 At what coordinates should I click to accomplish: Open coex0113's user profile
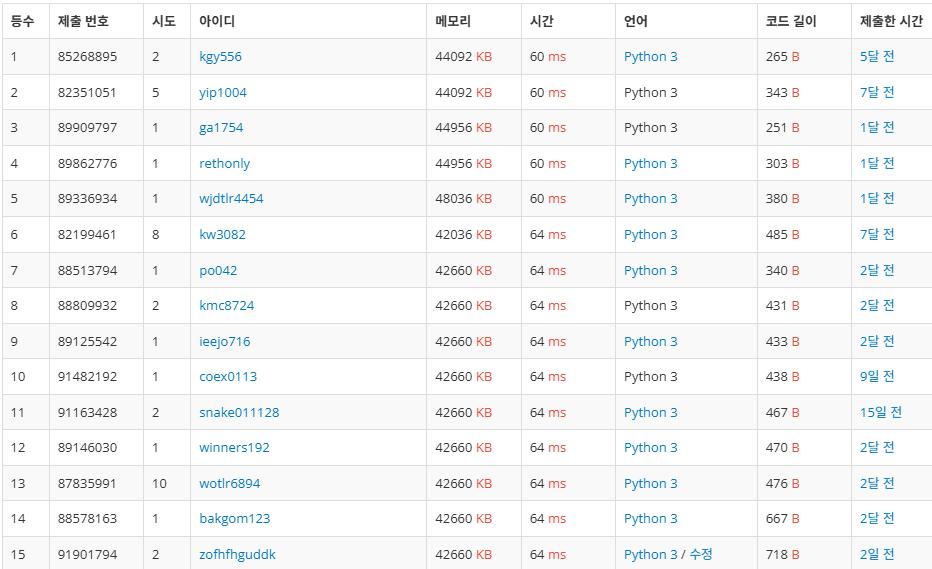pos(228,377)
